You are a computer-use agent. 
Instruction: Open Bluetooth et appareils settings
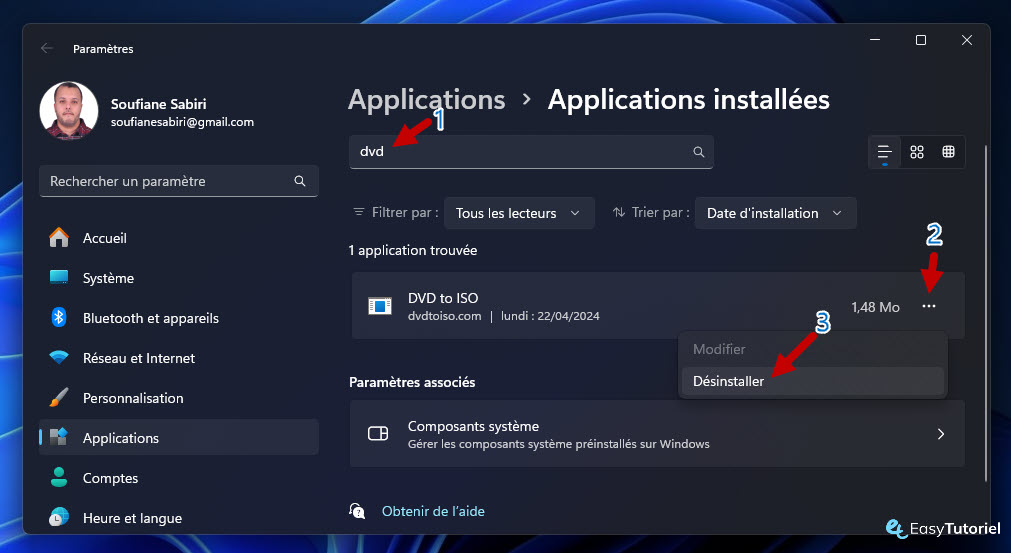[x=179, y=318]
